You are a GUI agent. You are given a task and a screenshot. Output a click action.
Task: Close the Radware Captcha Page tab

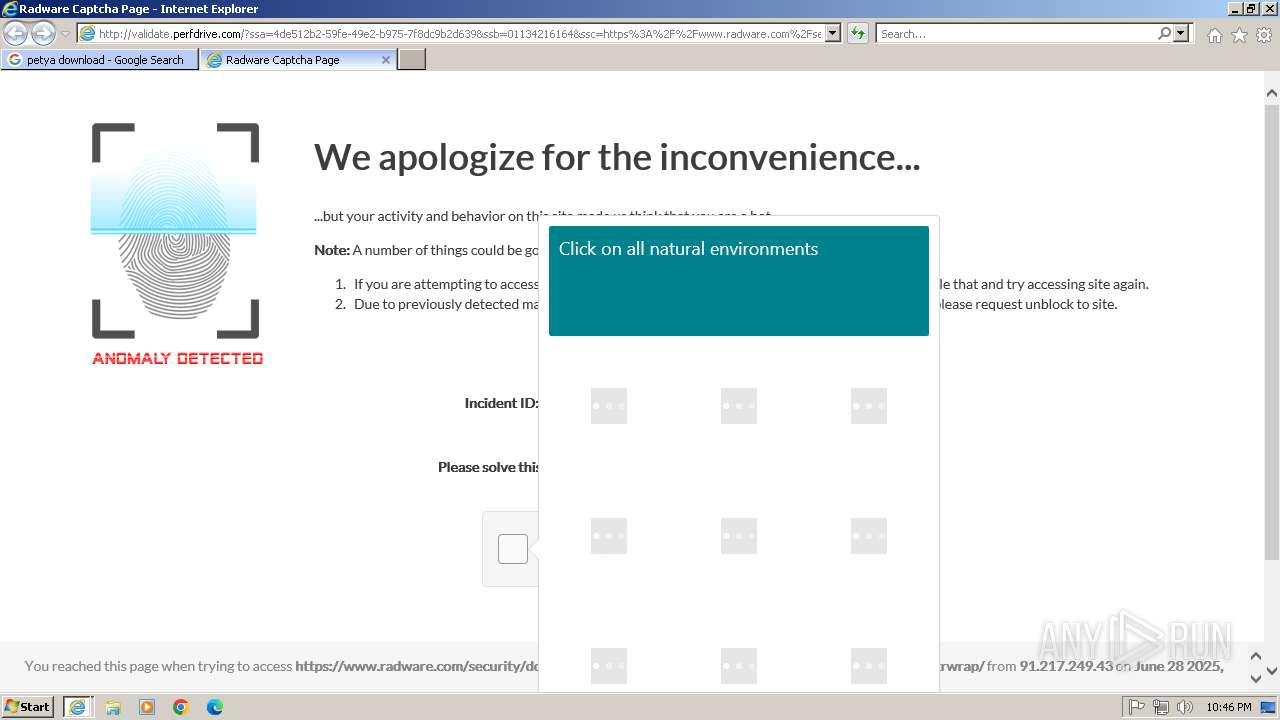(x=386, y=60)
